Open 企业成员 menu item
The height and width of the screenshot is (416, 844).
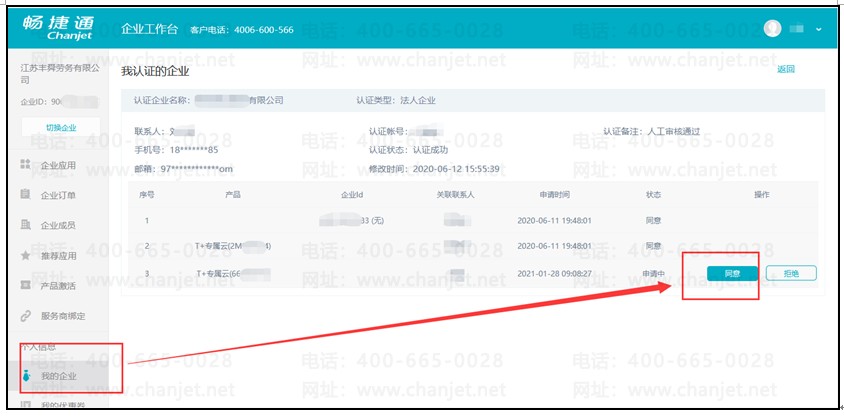[58, 225]
